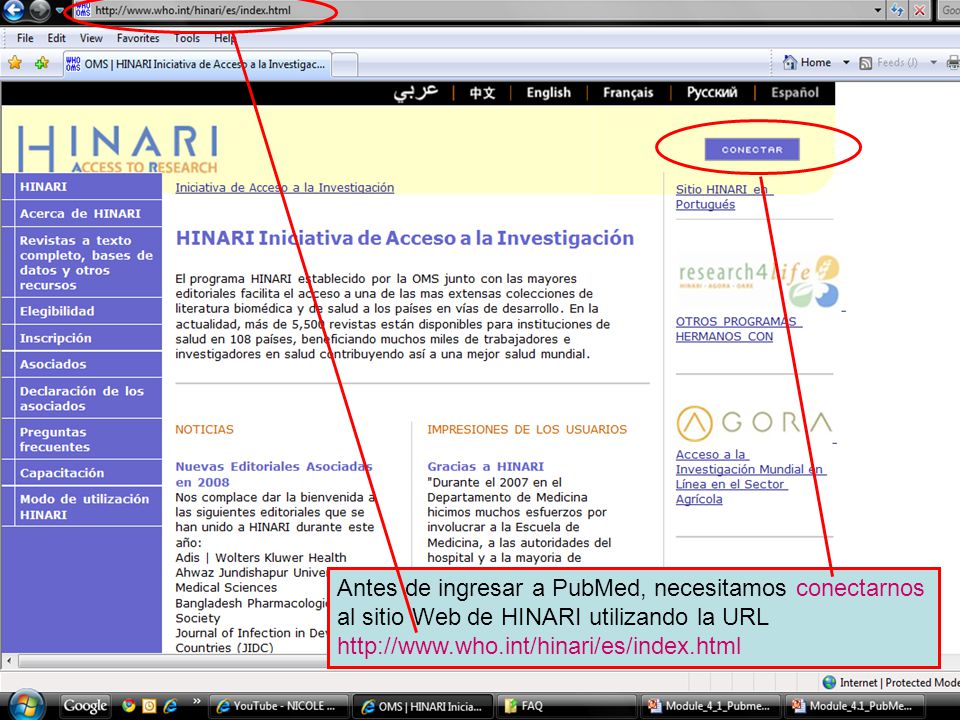
Task: Switch site language to Русский
Action: click(712, 92)
